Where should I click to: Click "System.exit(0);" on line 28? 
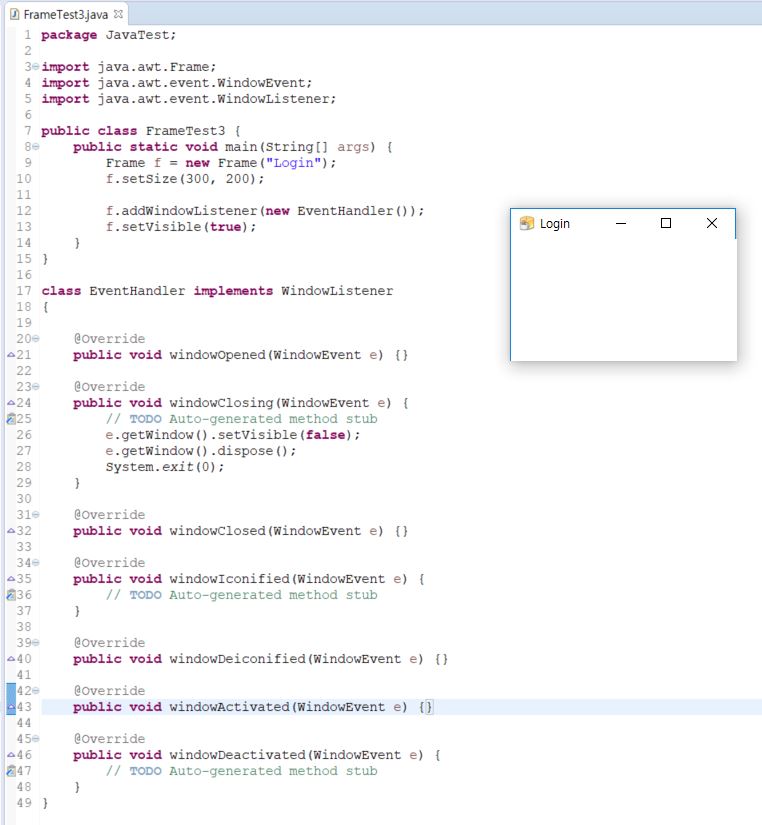tap(165, 467)
